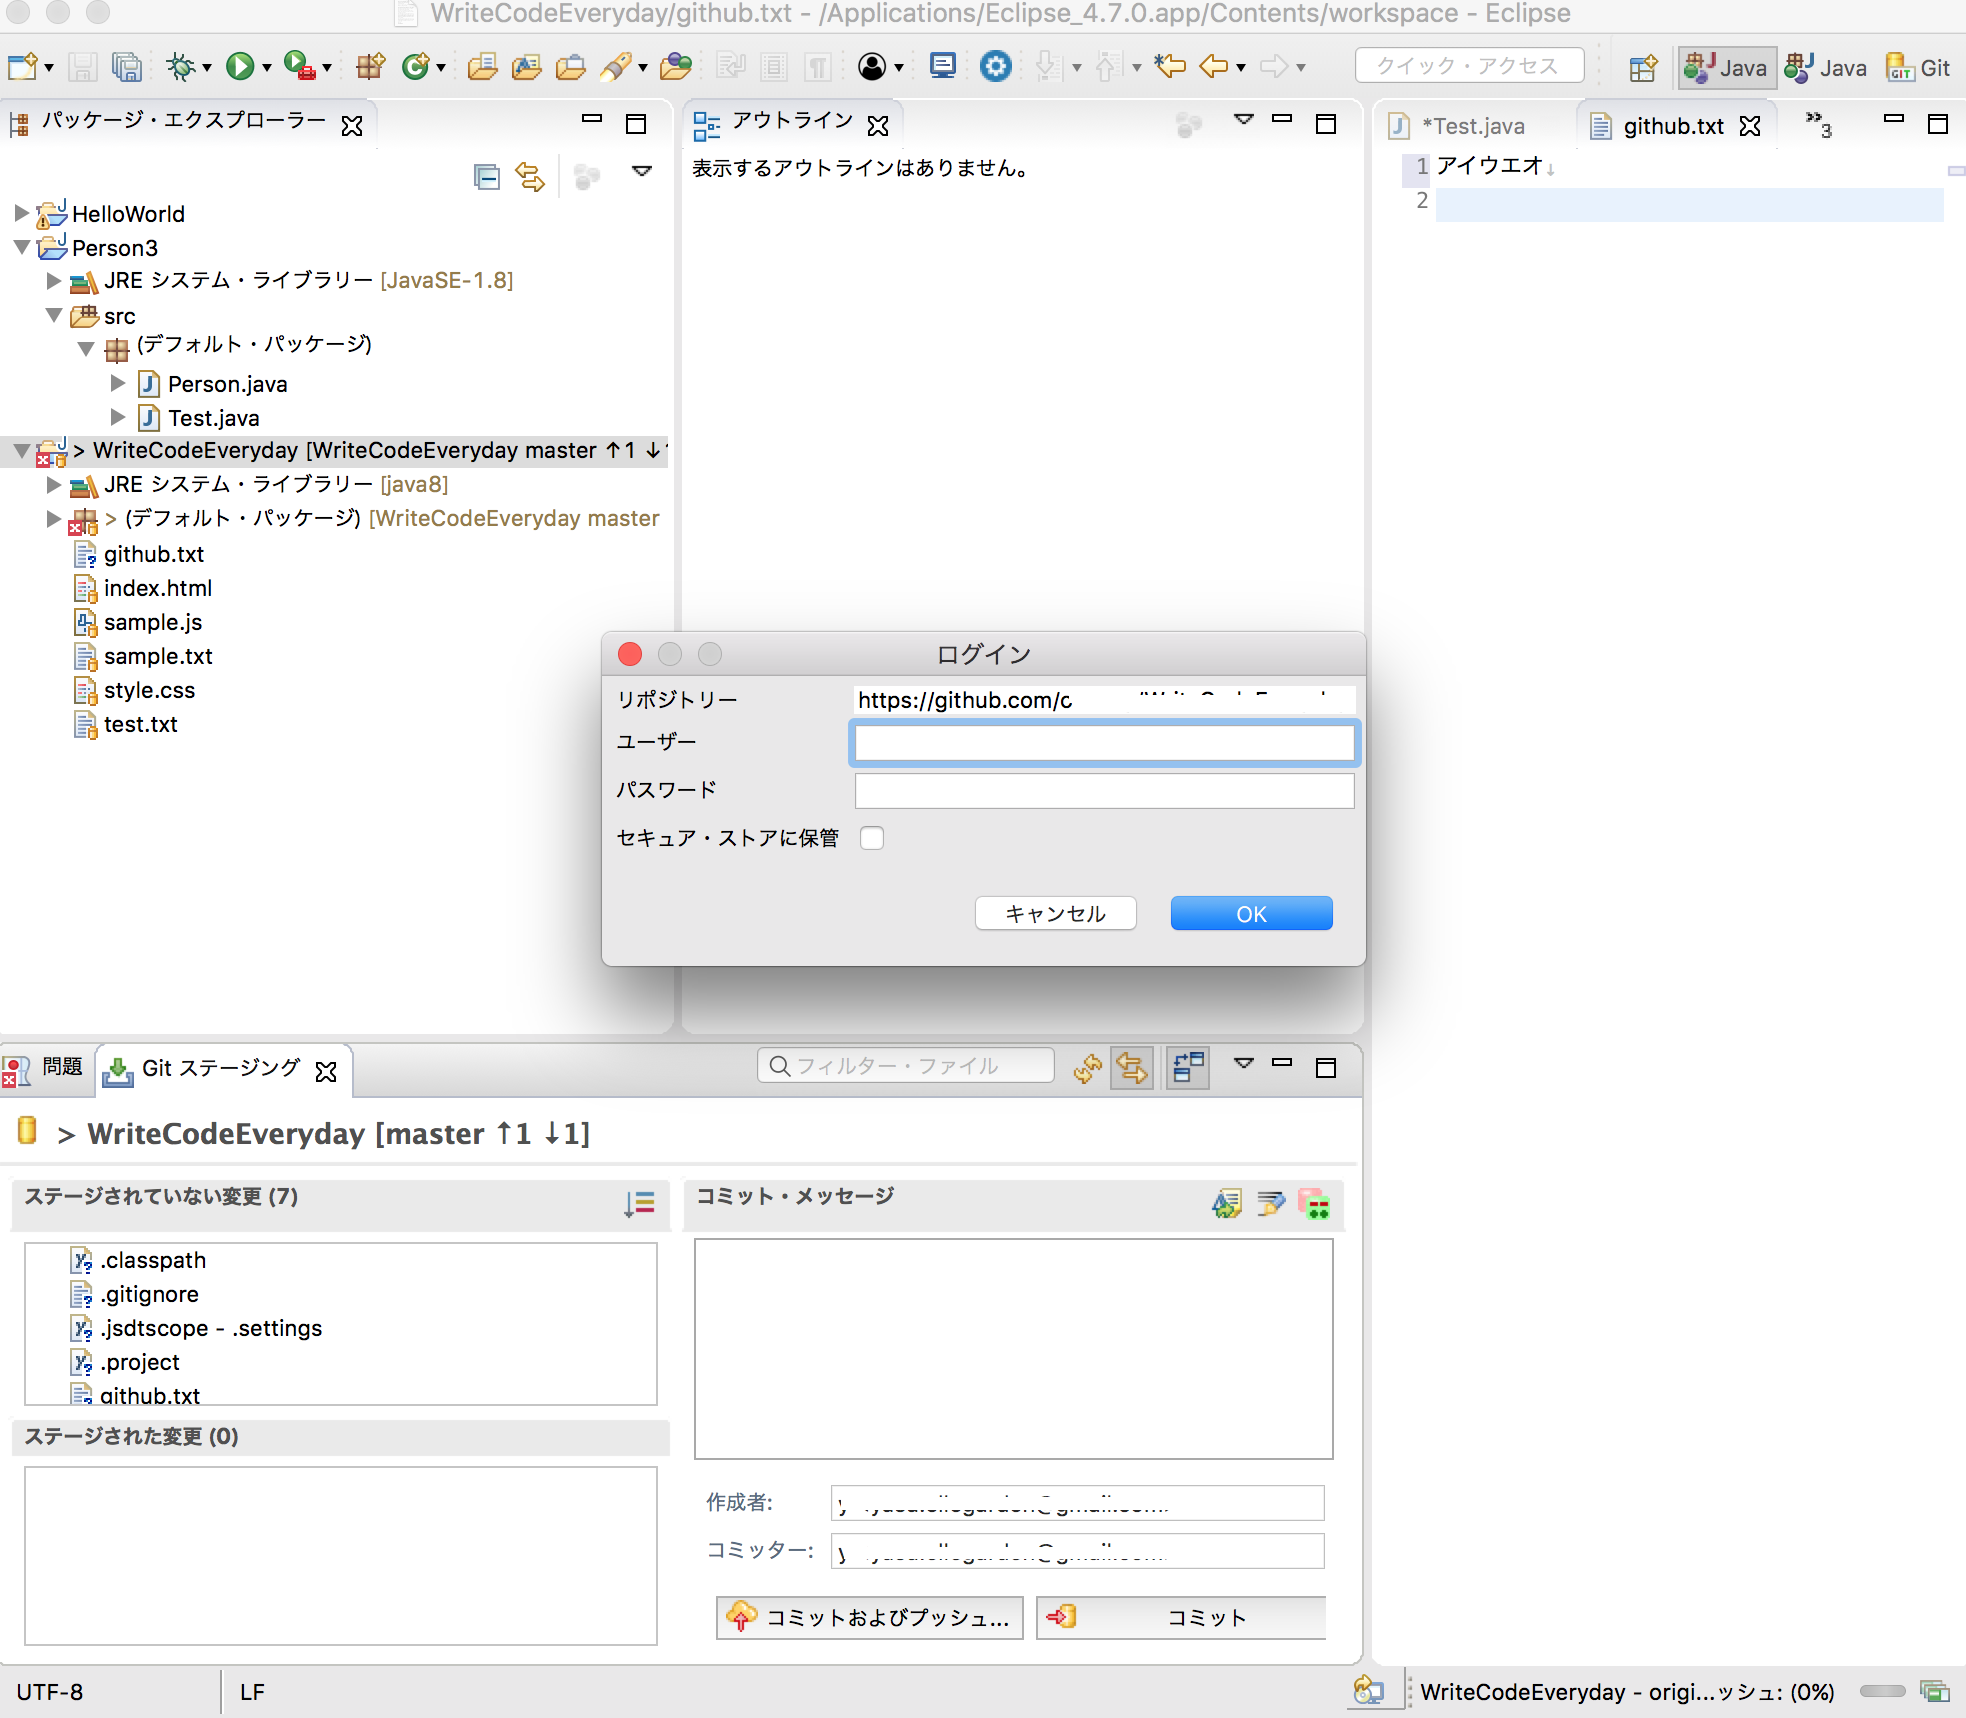Open the Outline view menu dropdown
Viewport: 1966px width, 1718px height.
tap(1245, 119)
